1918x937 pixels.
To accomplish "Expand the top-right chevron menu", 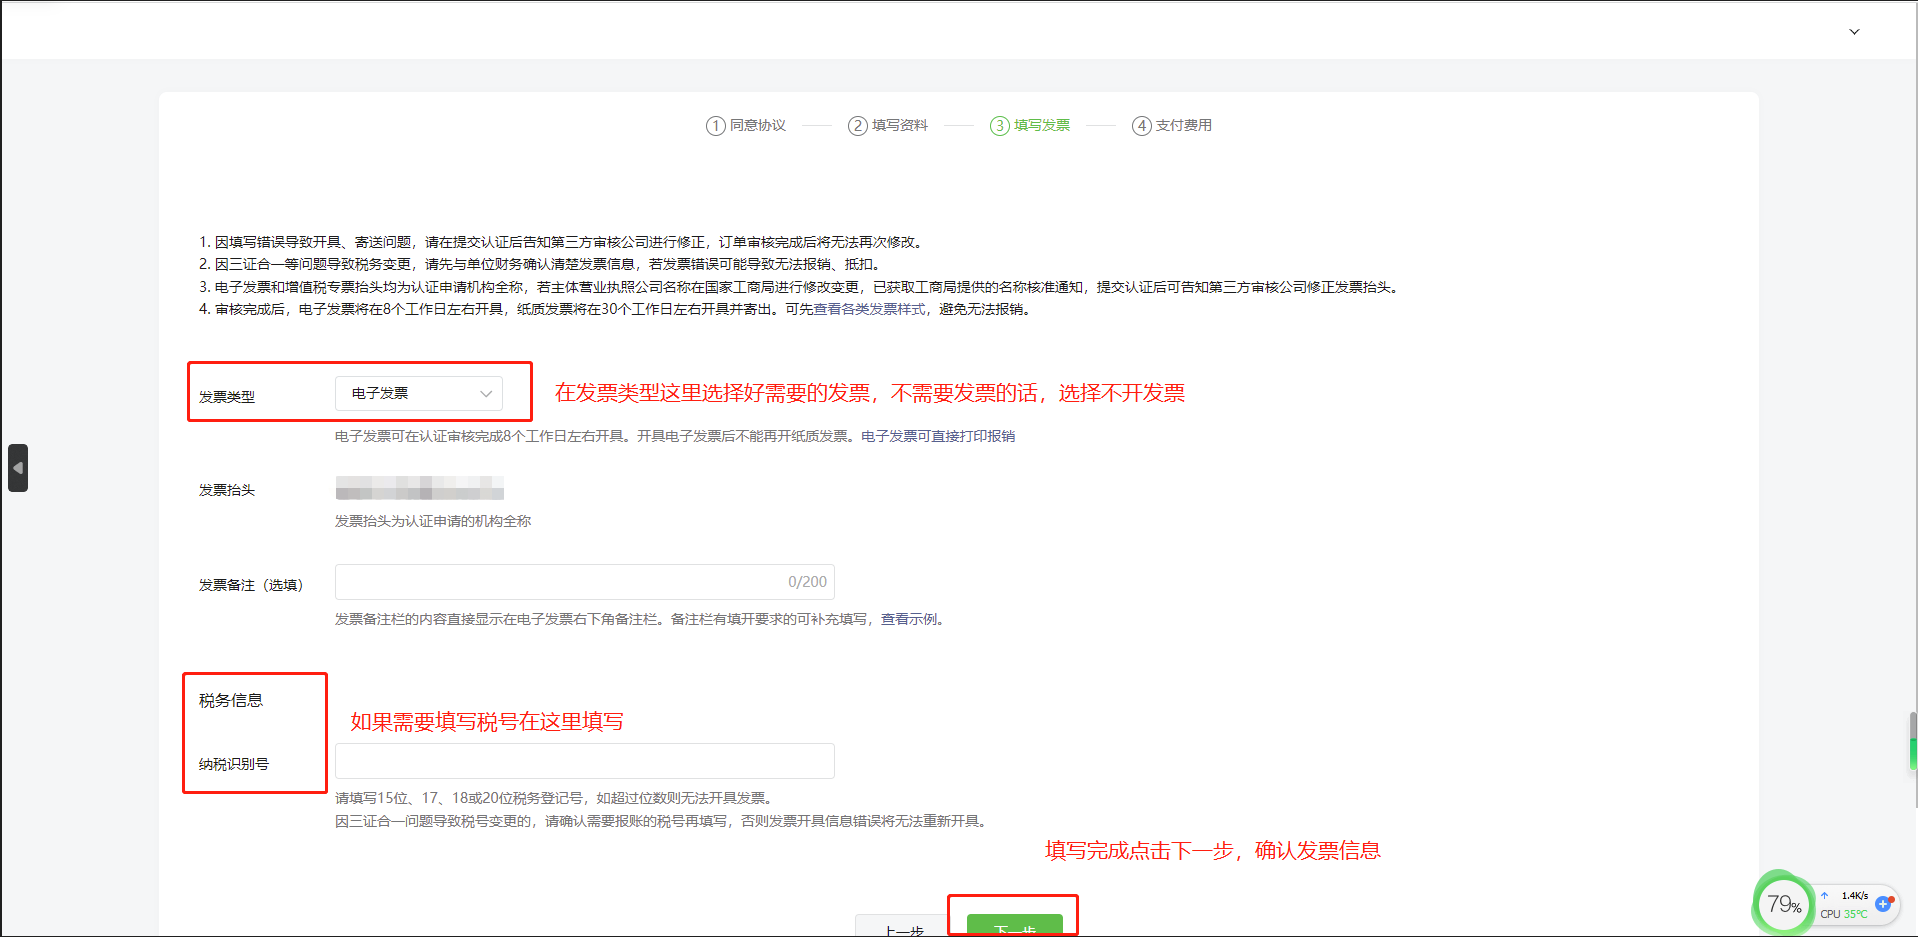I will 1854,32.
